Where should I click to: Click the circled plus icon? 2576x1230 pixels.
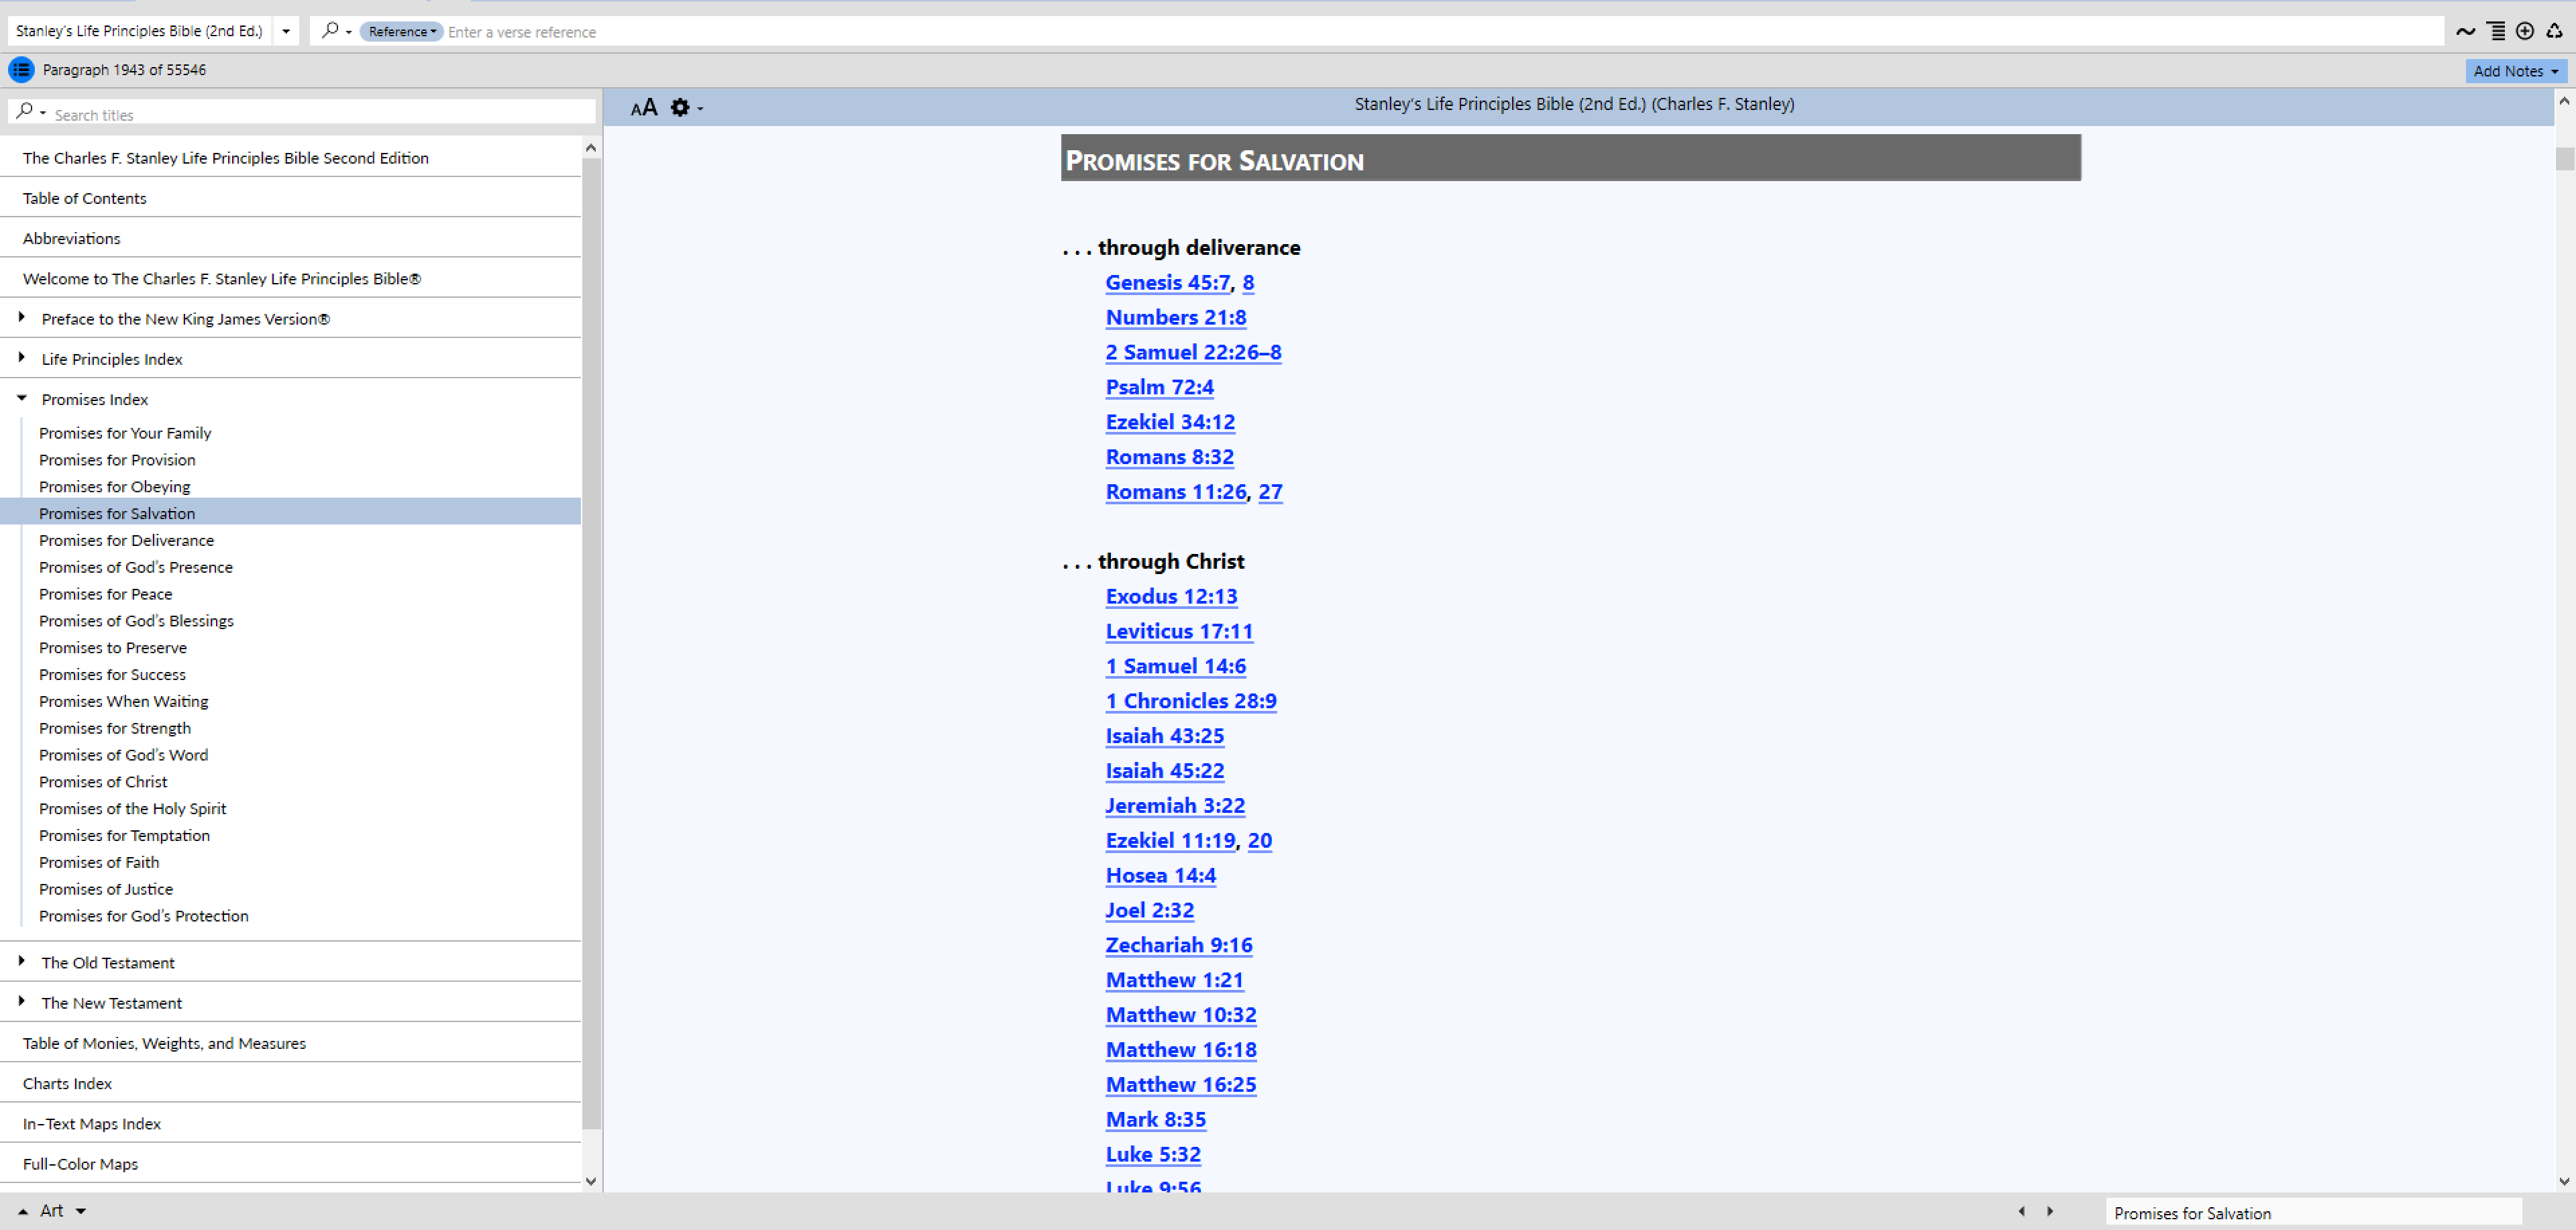[x=2525, y=31]
